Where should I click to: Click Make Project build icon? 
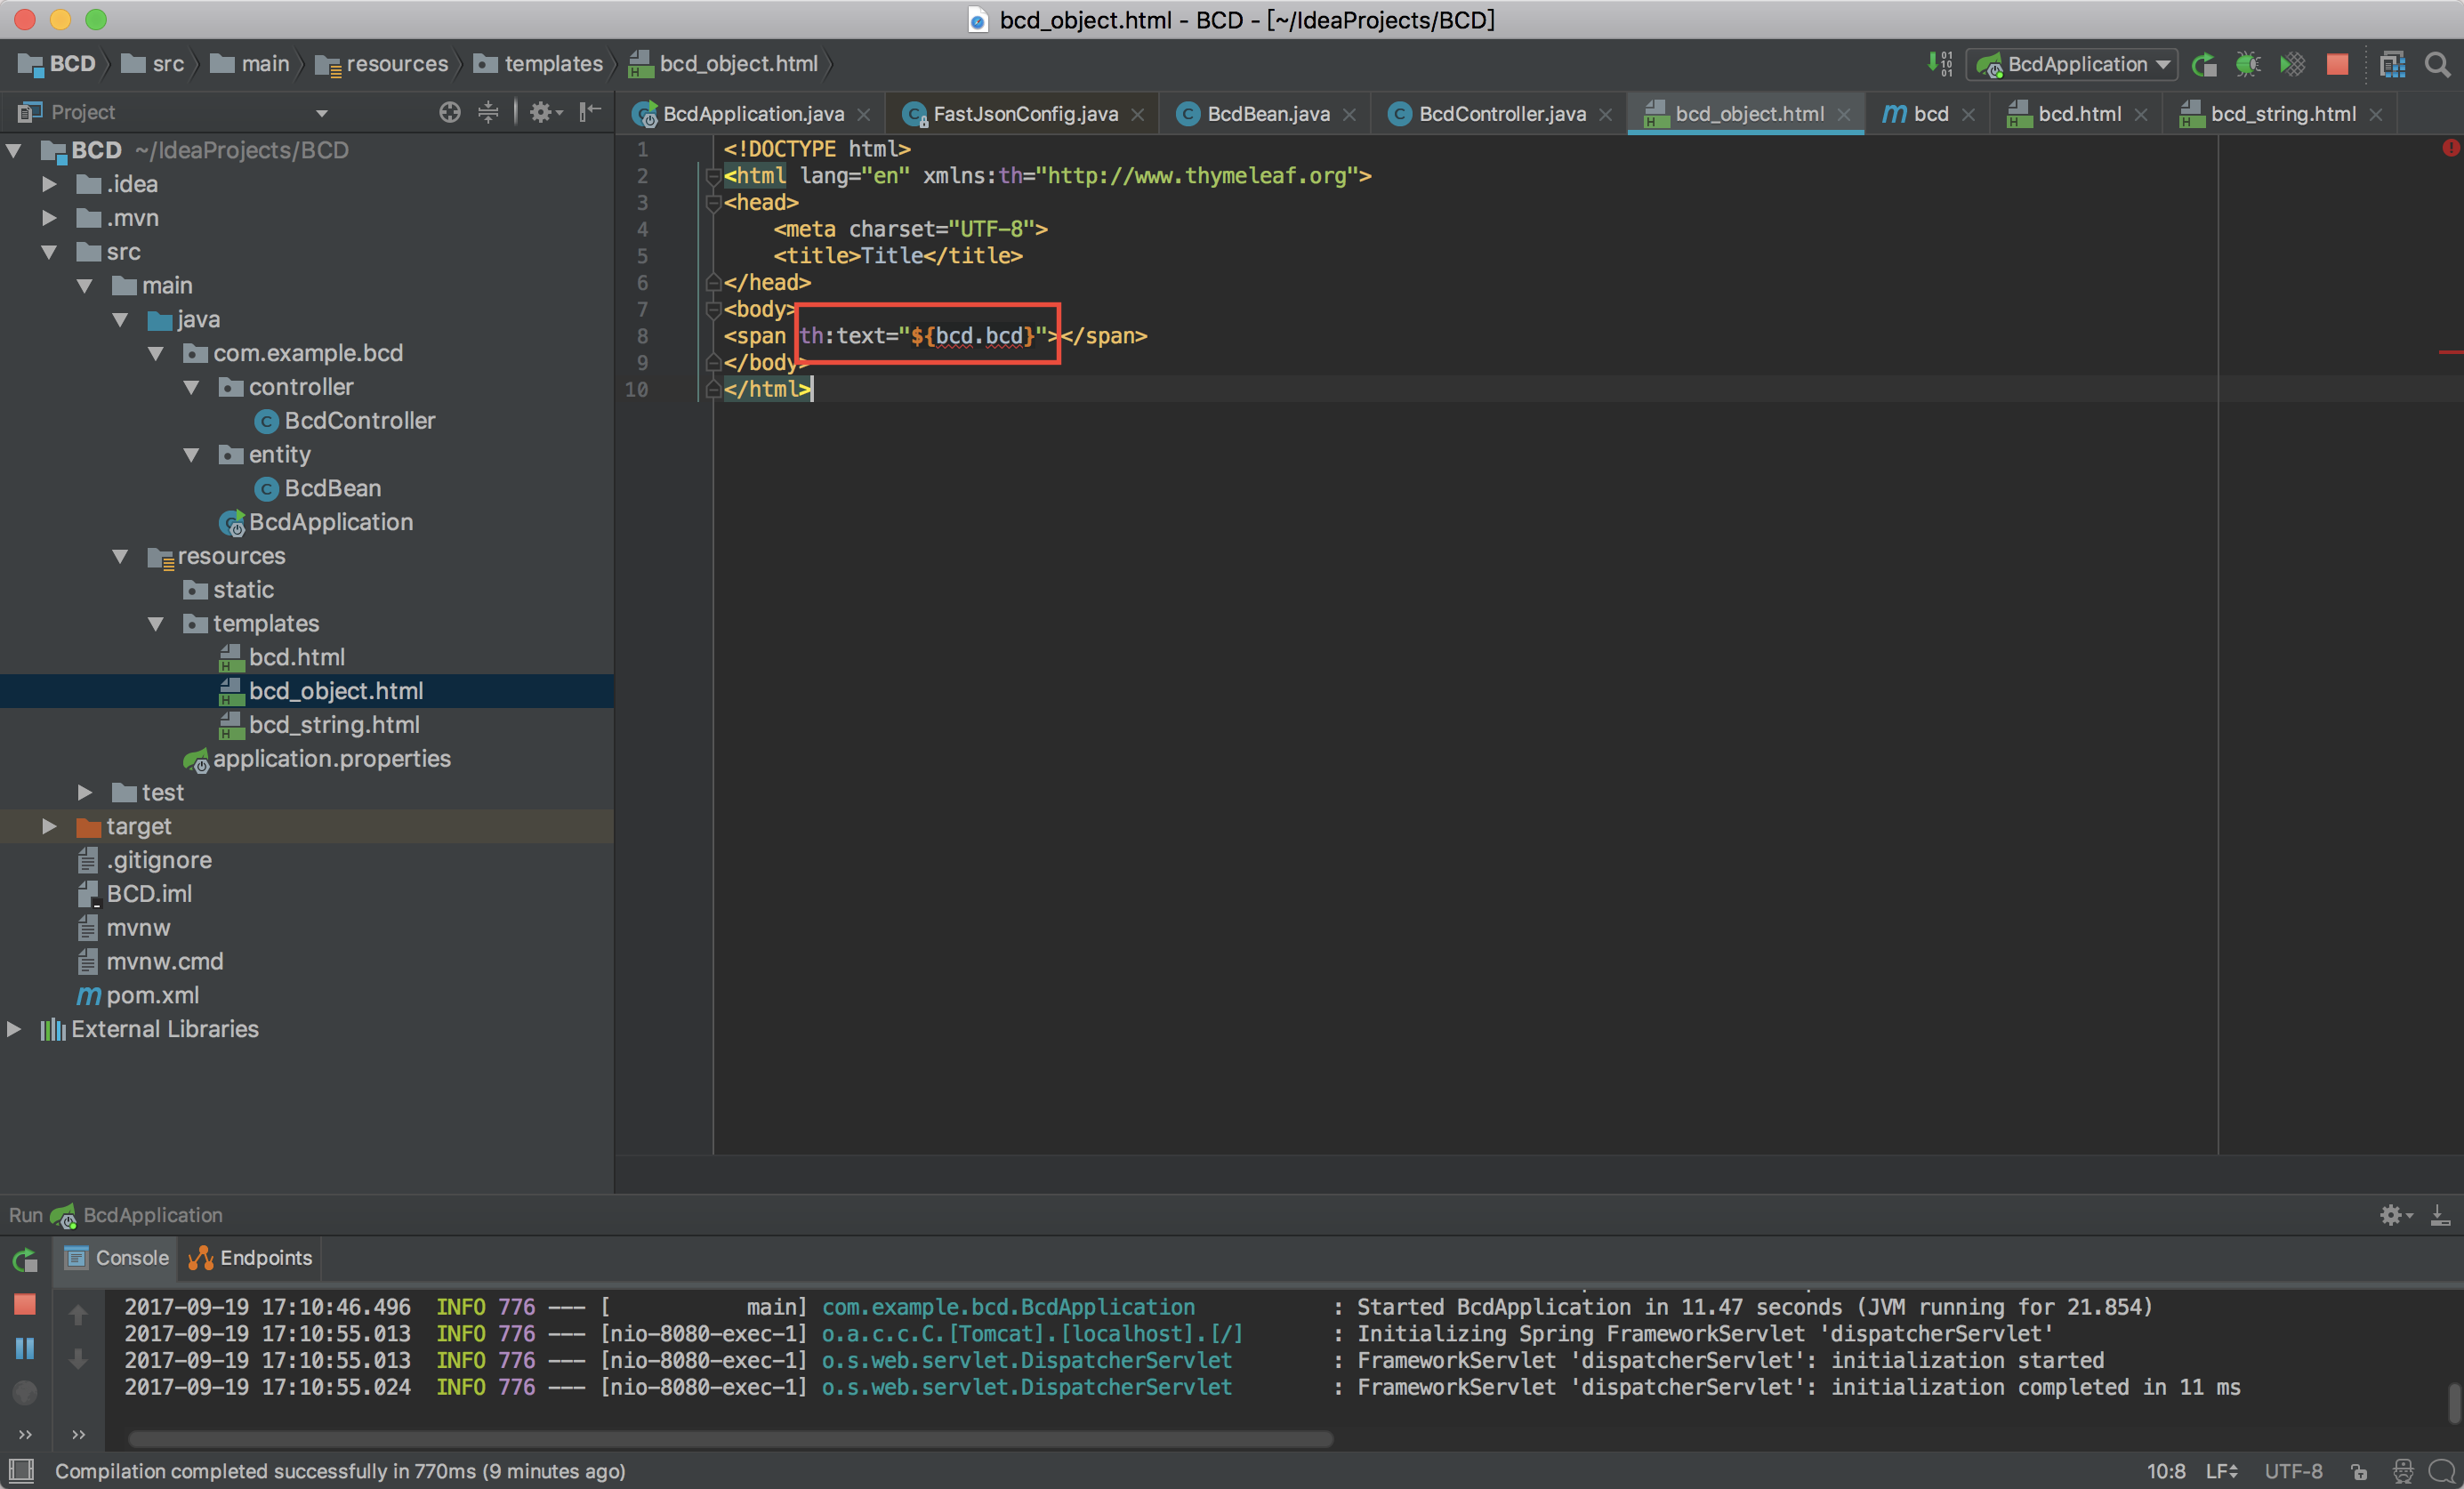pos(1939,65)
